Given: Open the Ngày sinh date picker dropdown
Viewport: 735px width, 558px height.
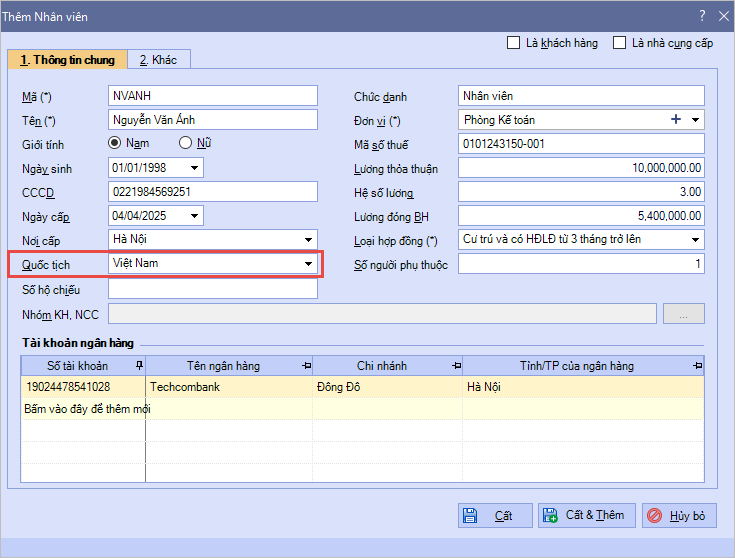Looking at the screenshot, I should (193, 168).
